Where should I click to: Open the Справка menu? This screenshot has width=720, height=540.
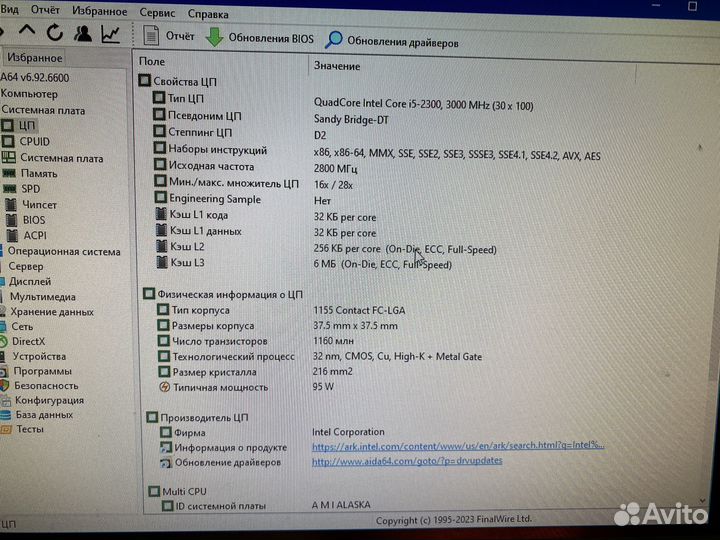[208, 14]
